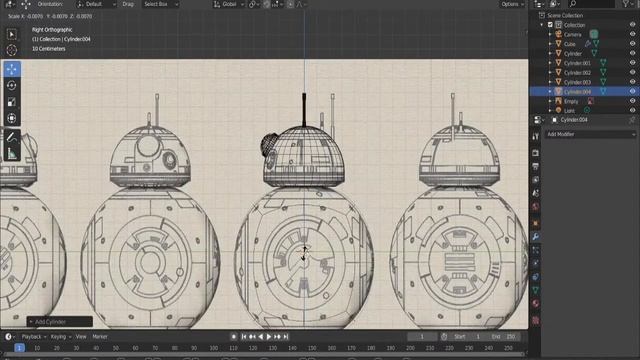The height and width of the screenshot is (360, 640).
Task: Open the Options dropdown in viewport header
Action: coord(512,4)
